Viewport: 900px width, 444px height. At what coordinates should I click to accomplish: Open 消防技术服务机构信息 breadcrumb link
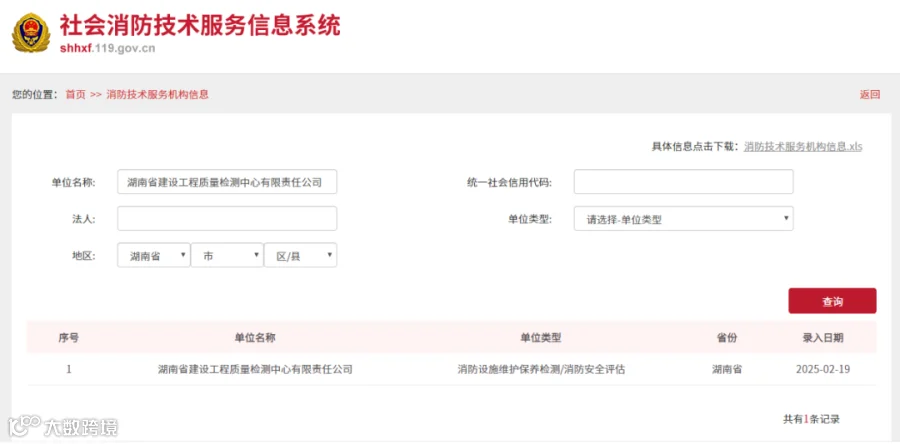coord(157,95)
